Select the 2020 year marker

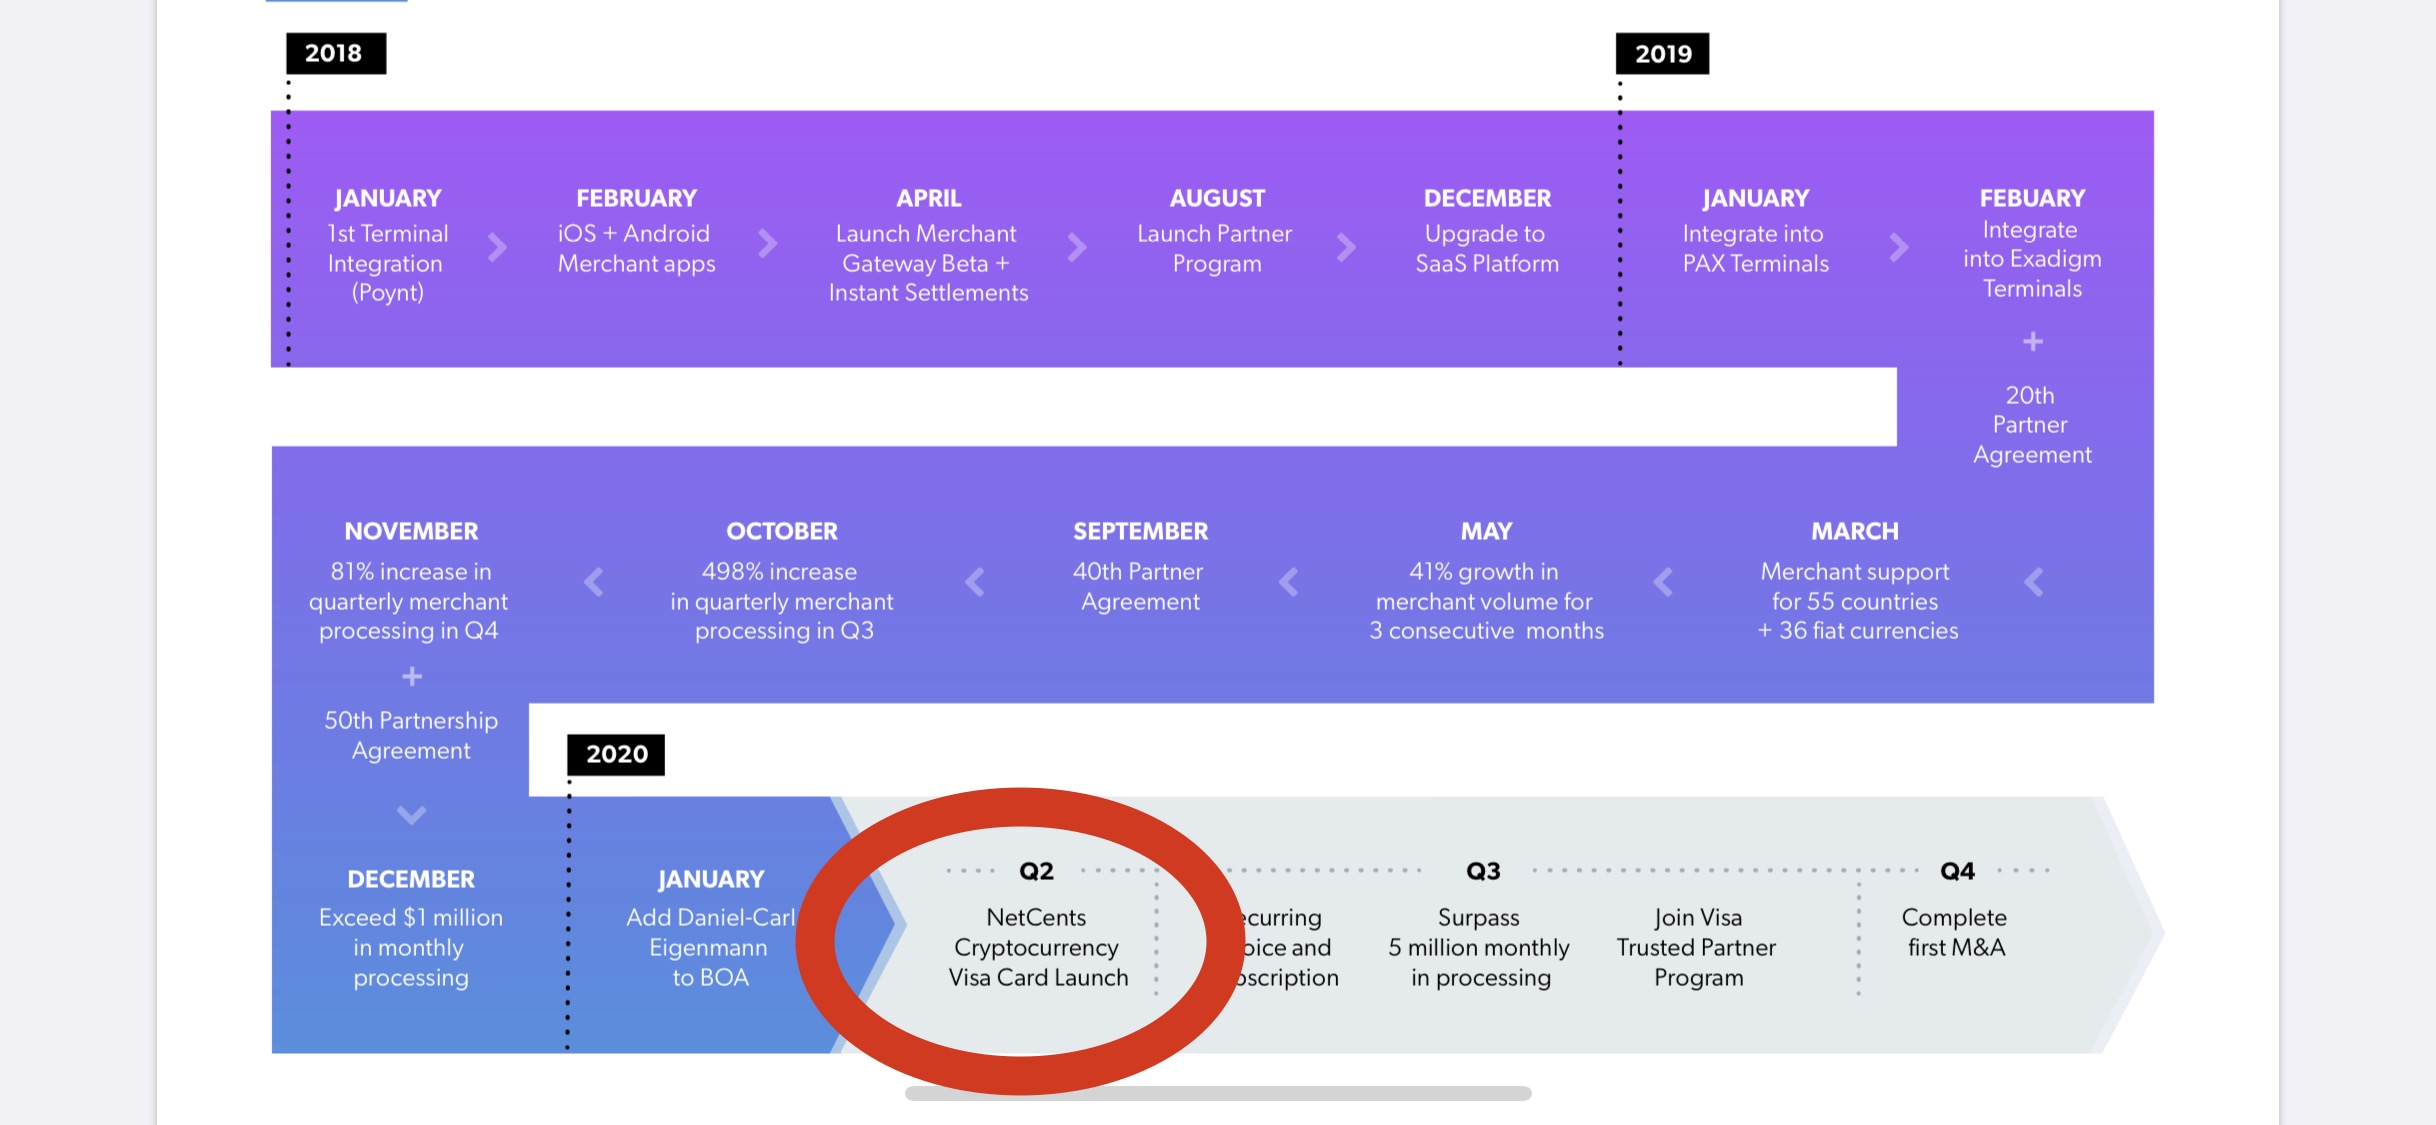click(x=616, y=754)
